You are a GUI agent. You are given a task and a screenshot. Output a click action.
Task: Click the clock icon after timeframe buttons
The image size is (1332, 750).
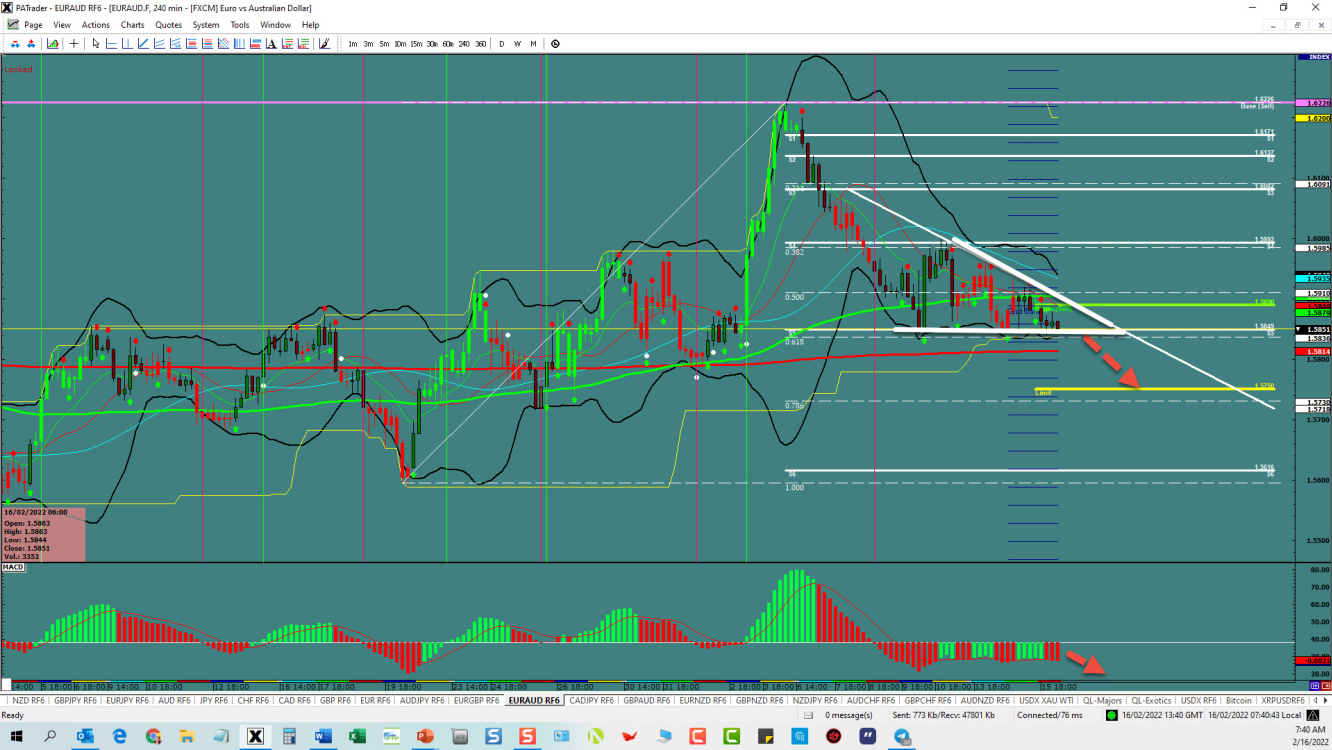tap(554, 44)
